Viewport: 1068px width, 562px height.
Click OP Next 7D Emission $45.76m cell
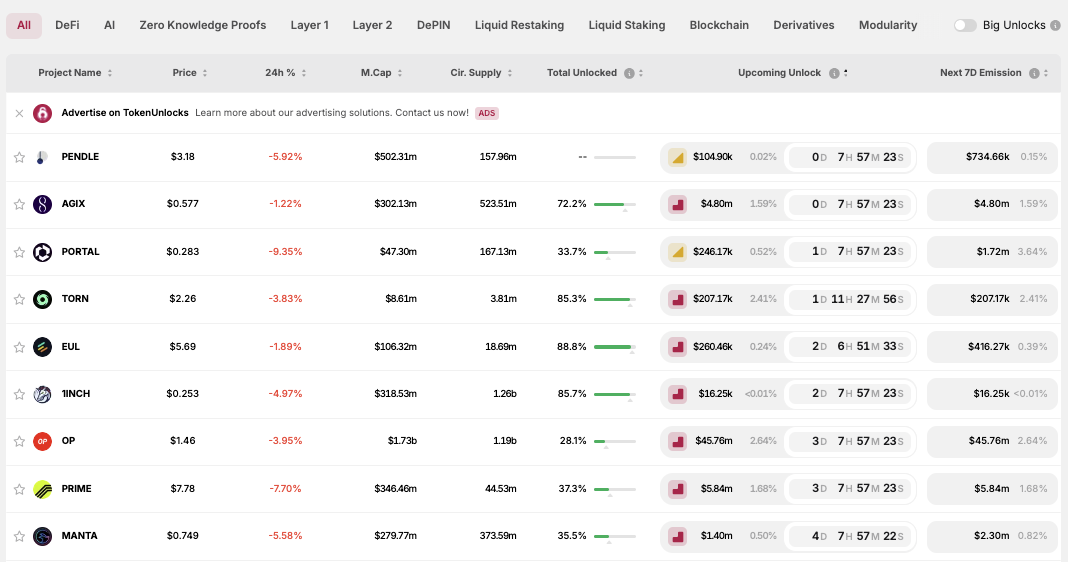[993, 441]
